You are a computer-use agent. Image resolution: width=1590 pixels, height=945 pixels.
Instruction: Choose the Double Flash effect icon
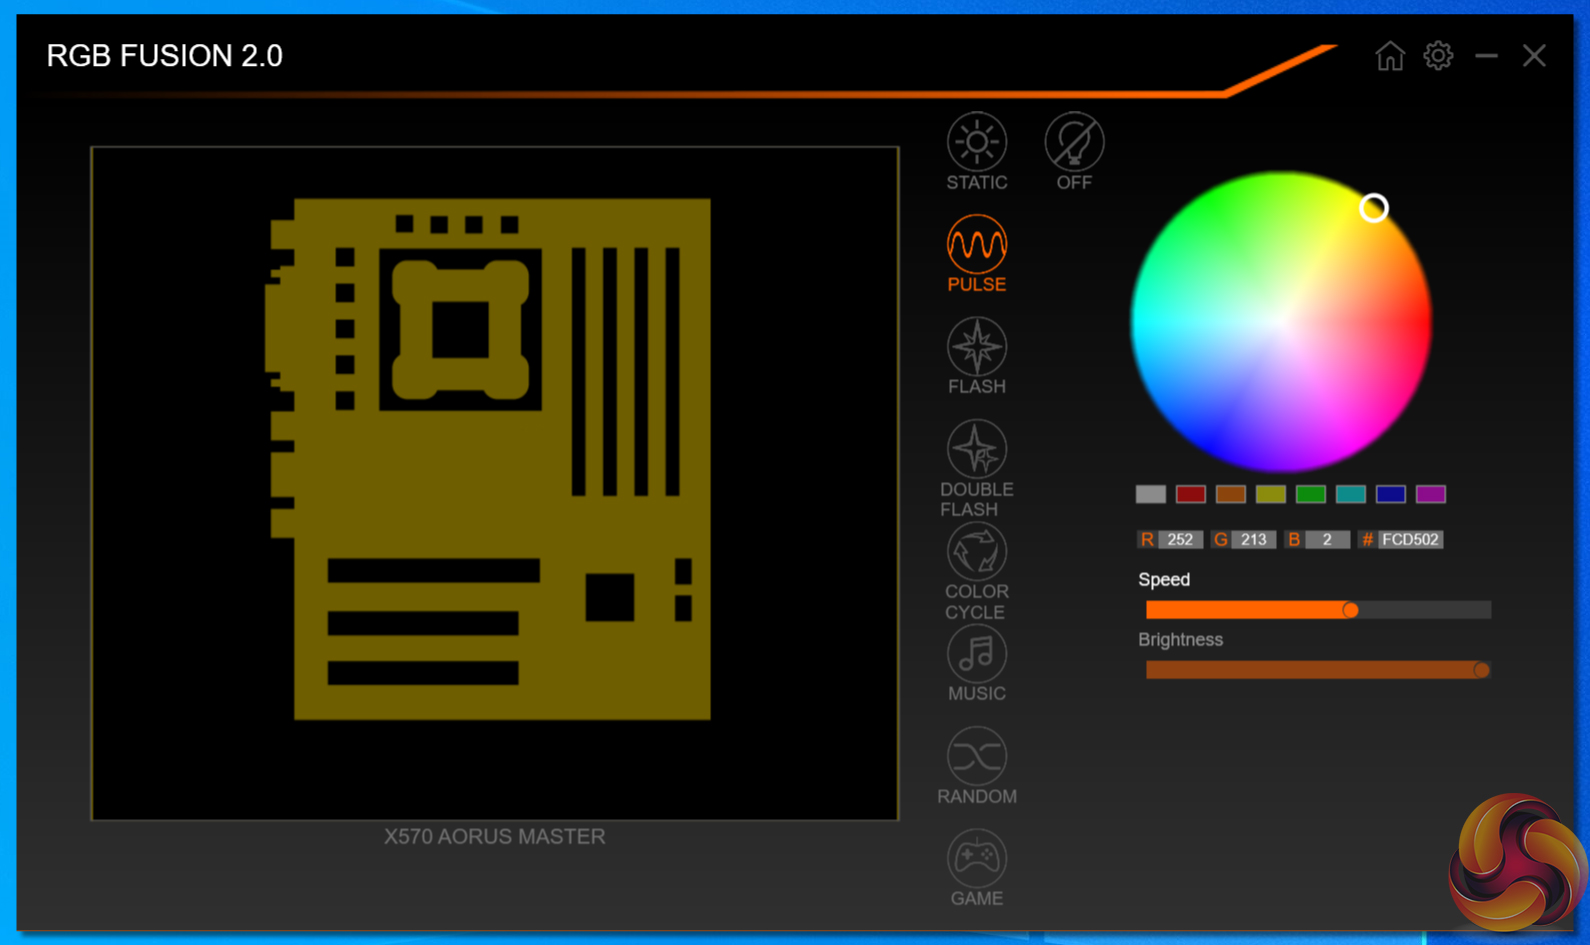click(976, 449)
